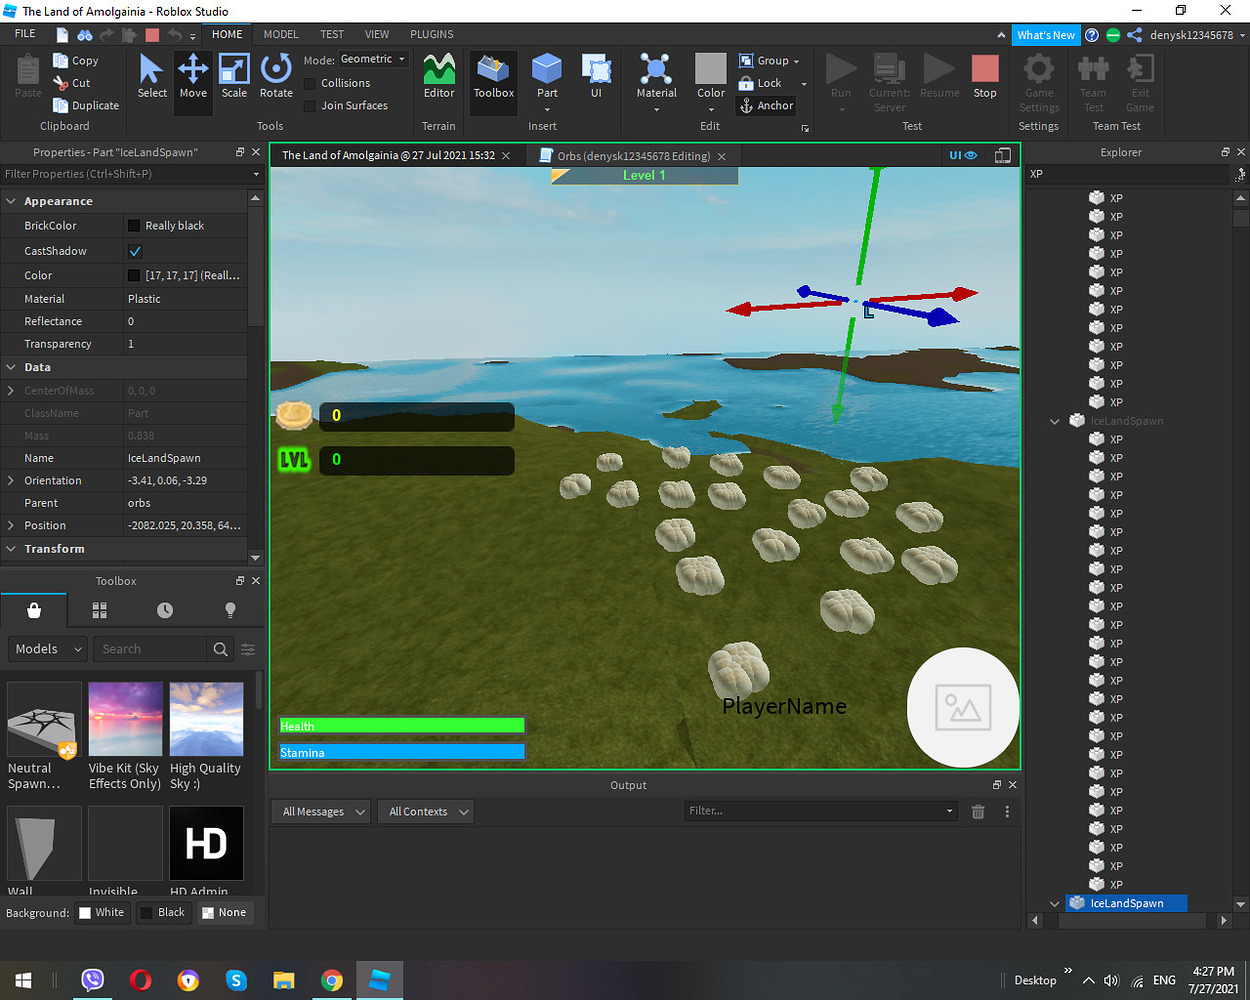Open Game Settings

1039,83
